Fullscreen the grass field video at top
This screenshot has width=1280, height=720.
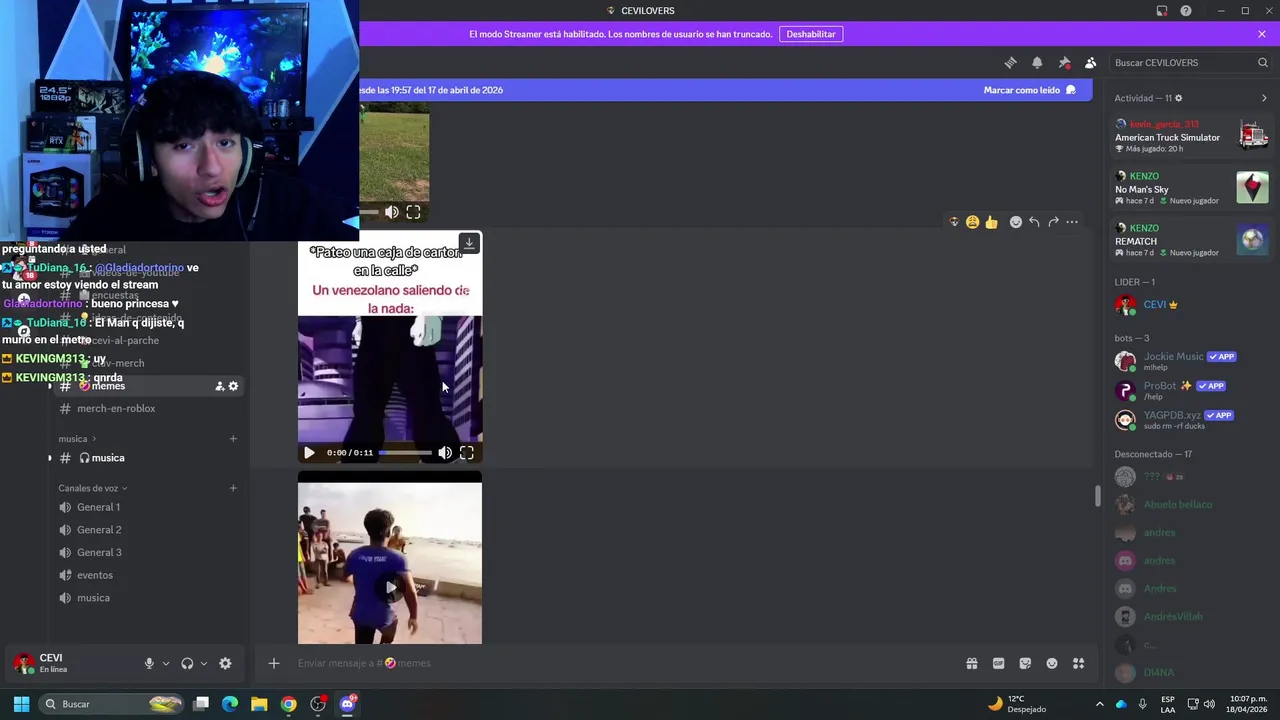[413, 212]
